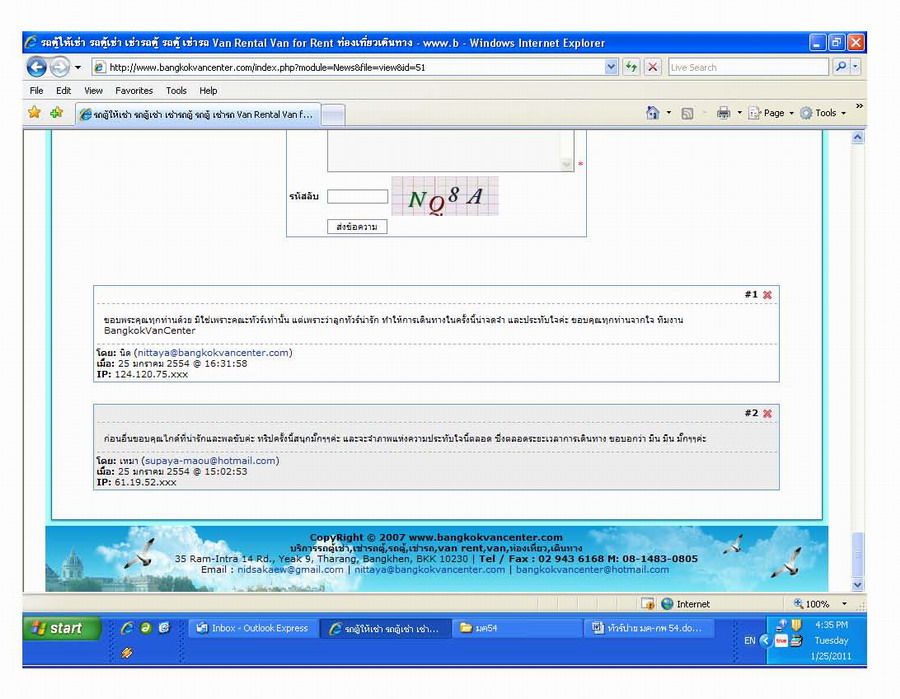The height and width of the screenshot is (699, 900).
Task: Click the page scrollbar up arrow
Action: click(858, 137)
